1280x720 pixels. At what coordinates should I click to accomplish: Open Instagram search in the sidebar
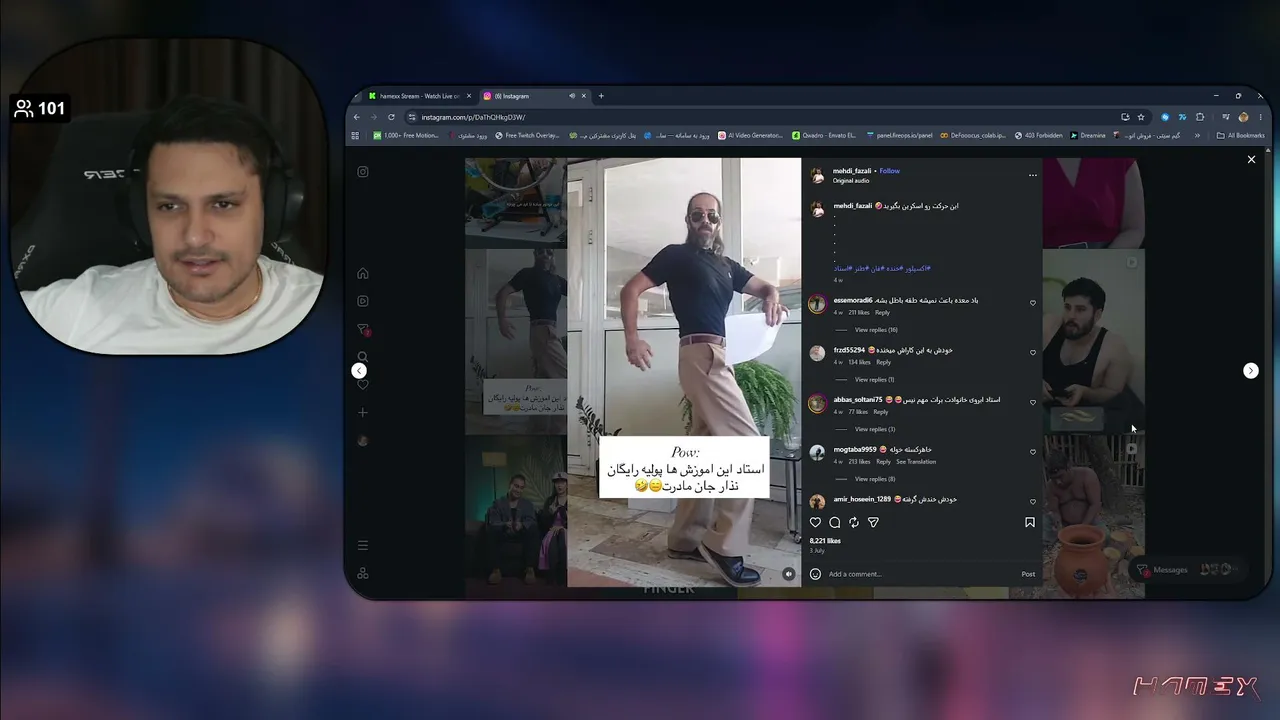[x=363, y=357]
